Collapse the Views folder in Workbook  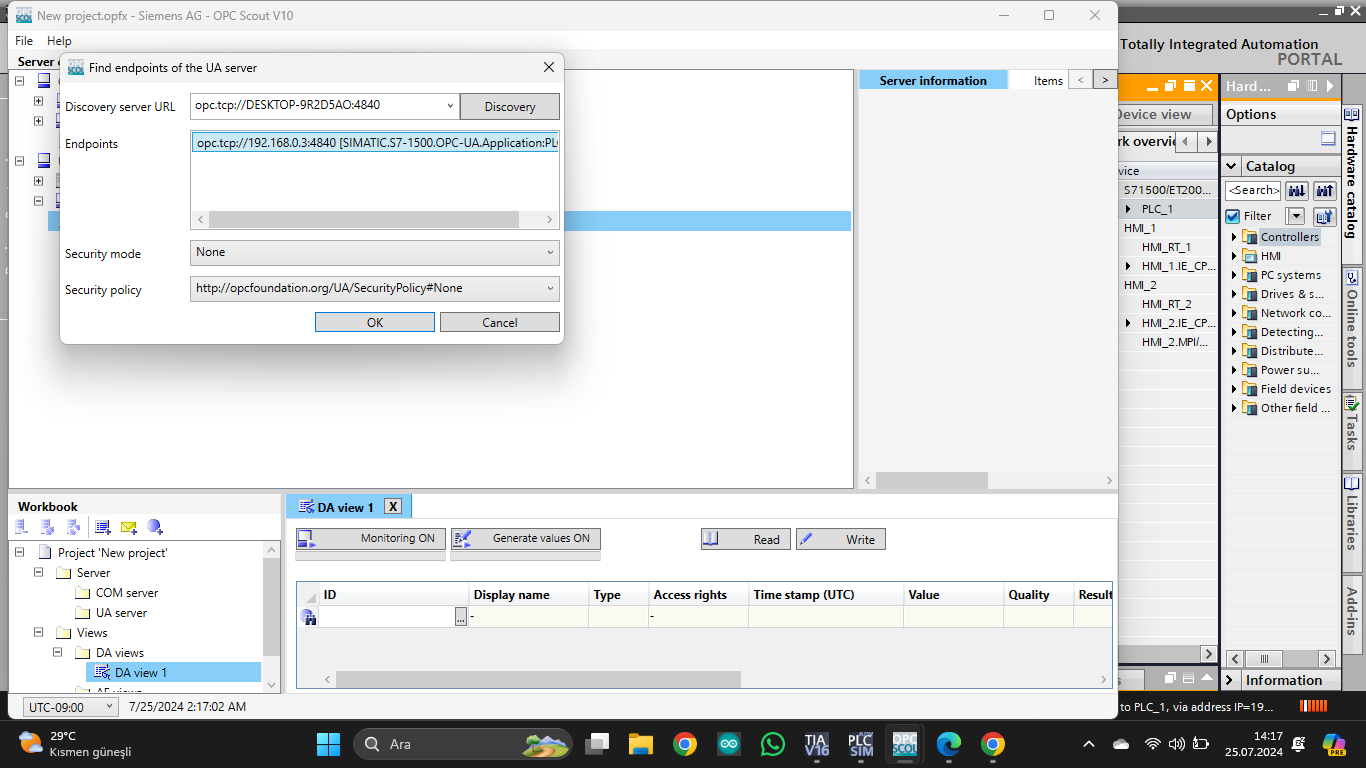coord(39,633)
